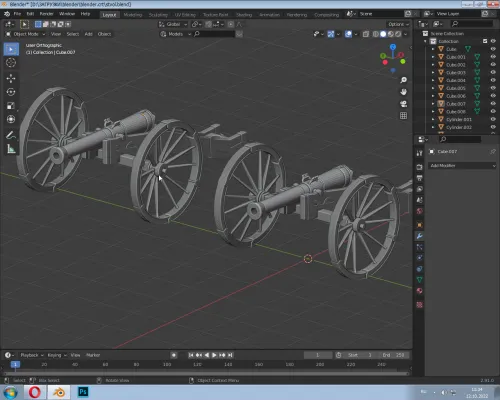
Task: Open the Object Constraints properties tab
Action: pos(419,269)
